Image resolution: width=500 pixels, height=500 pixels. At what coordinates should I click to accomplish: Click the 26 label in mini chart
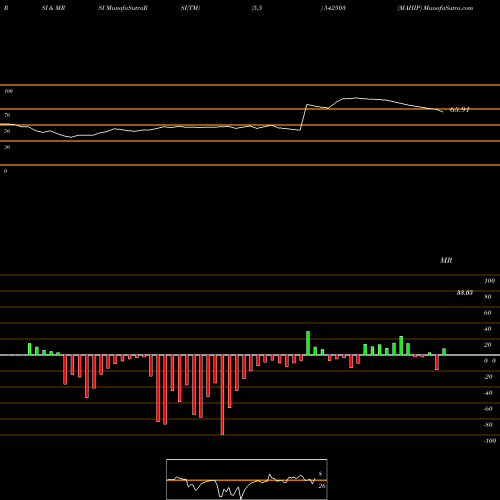pos(322,486)
